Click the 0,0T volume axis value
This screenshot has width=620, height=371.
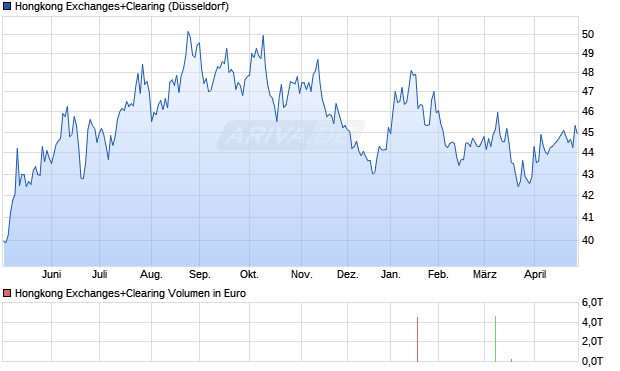coord(592,361)
